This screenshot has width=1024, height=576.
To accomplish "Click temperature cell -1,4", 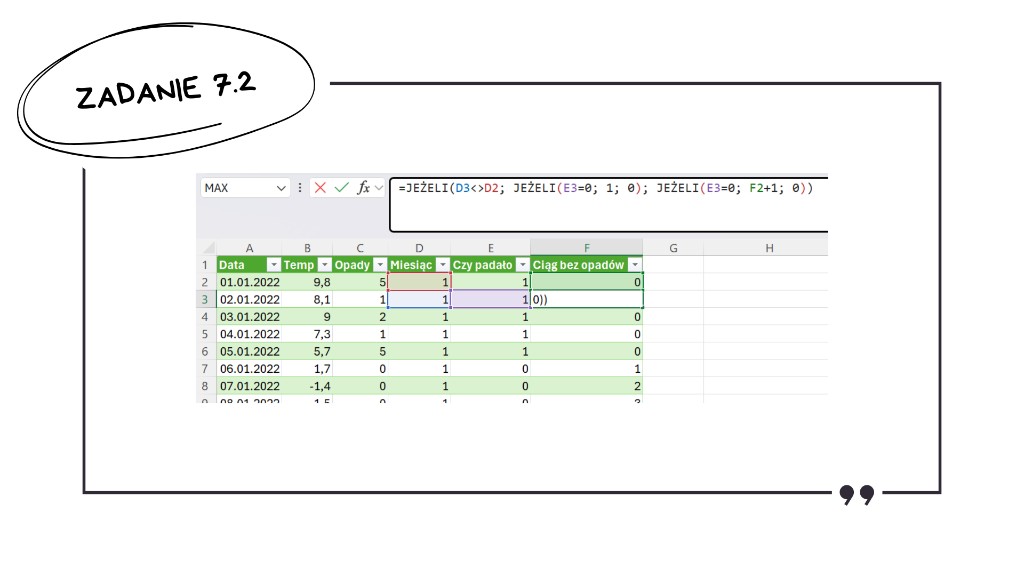I will [307, 386].
